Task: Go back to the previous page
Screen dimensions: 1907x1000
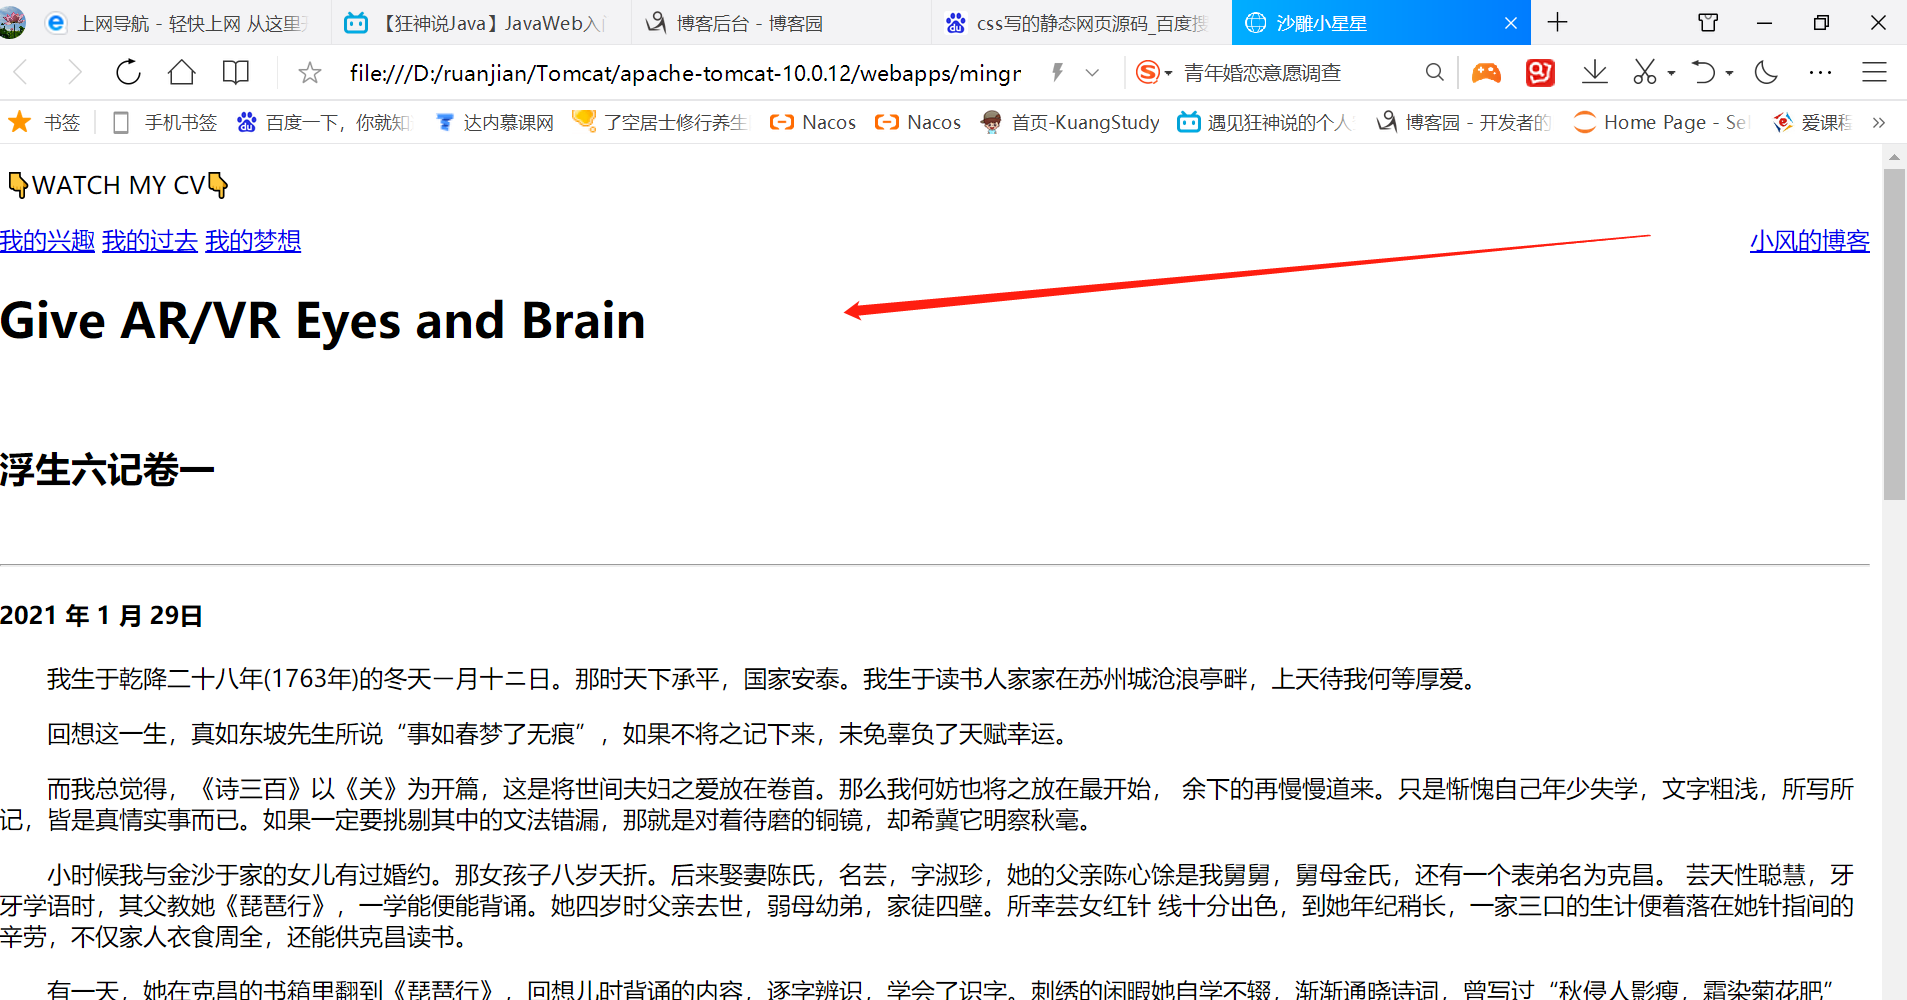Action: tap(21, 72)
